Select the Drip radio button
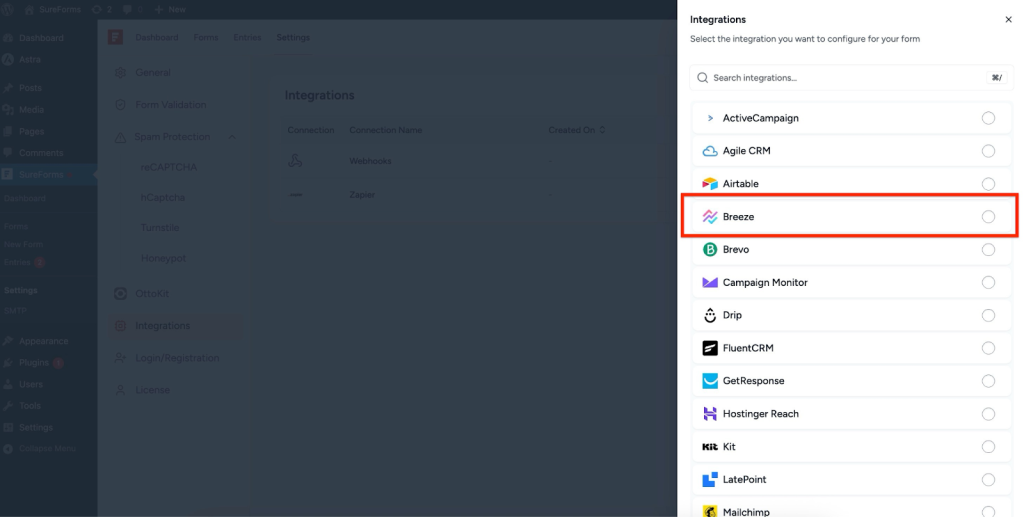Screen dimensions: 1024x517 [988, 315]
